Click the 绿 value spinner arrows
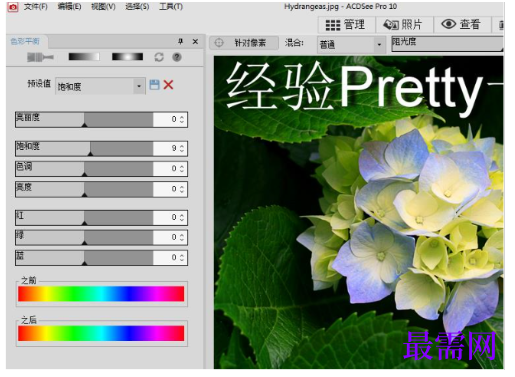 [182, 237]
